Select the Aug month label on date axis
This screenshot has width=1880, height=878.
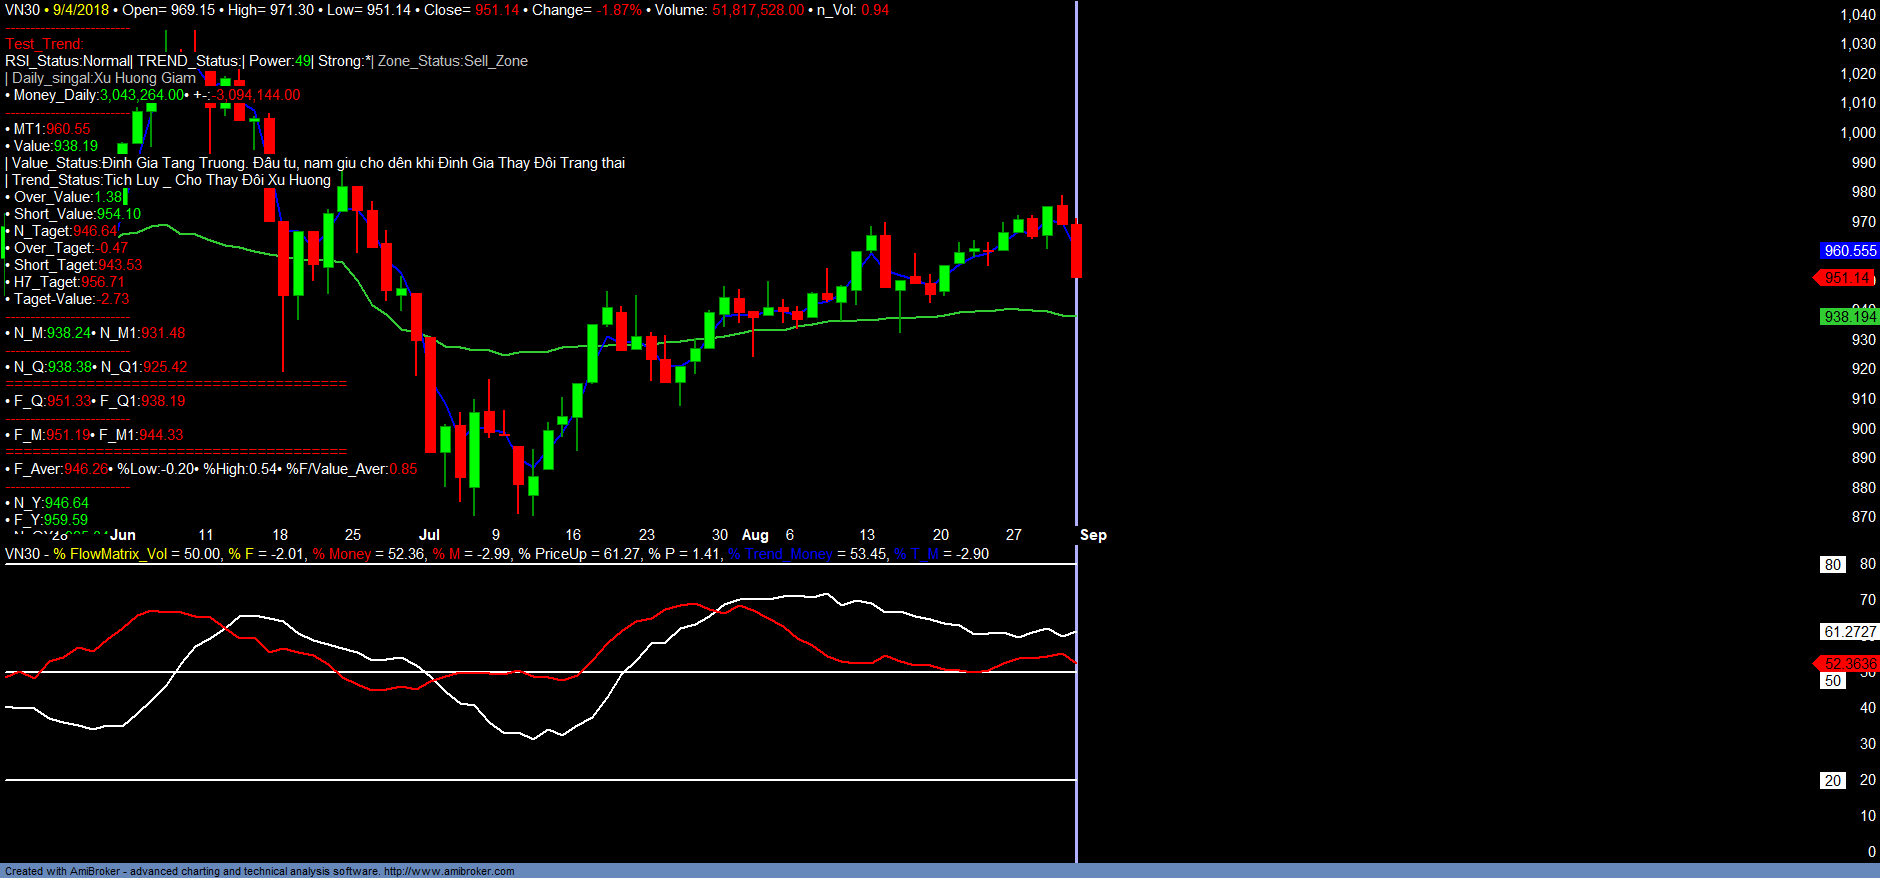click(x=755, y=535)
